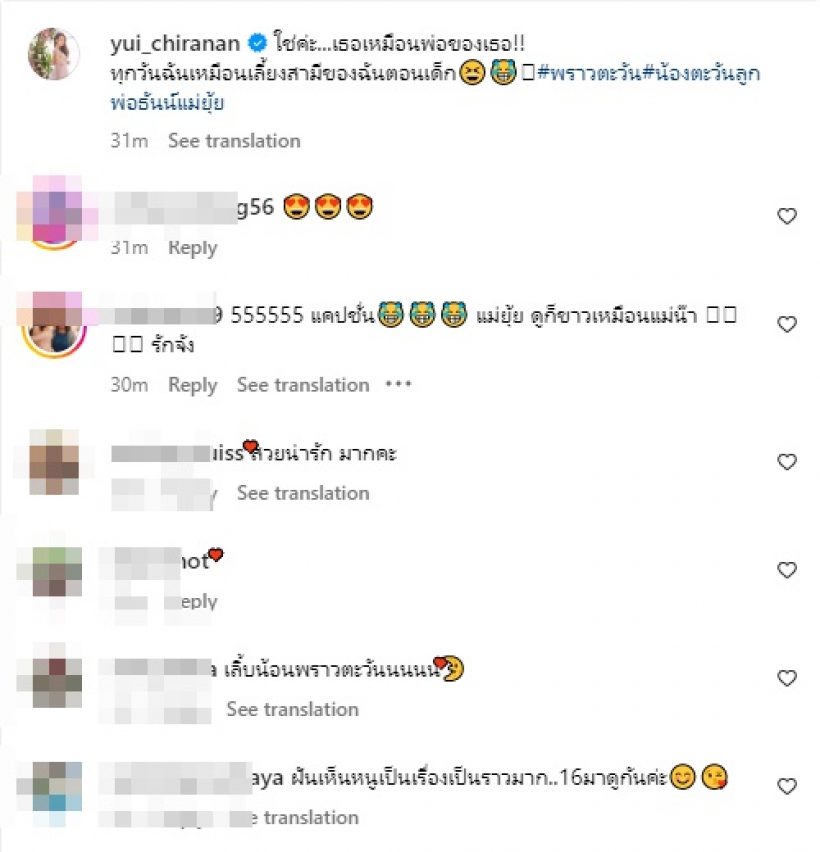See translation of the 'iss' user comment

point(303,493)
